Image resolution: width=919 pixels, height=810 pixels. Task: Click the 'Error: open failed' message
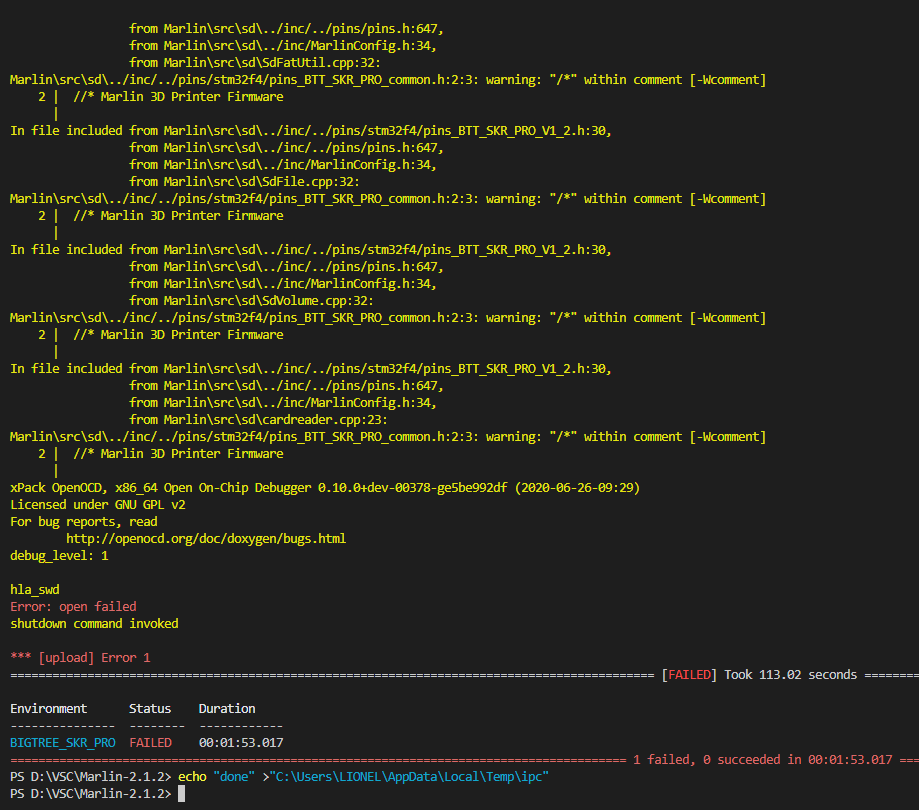[73, 607]
